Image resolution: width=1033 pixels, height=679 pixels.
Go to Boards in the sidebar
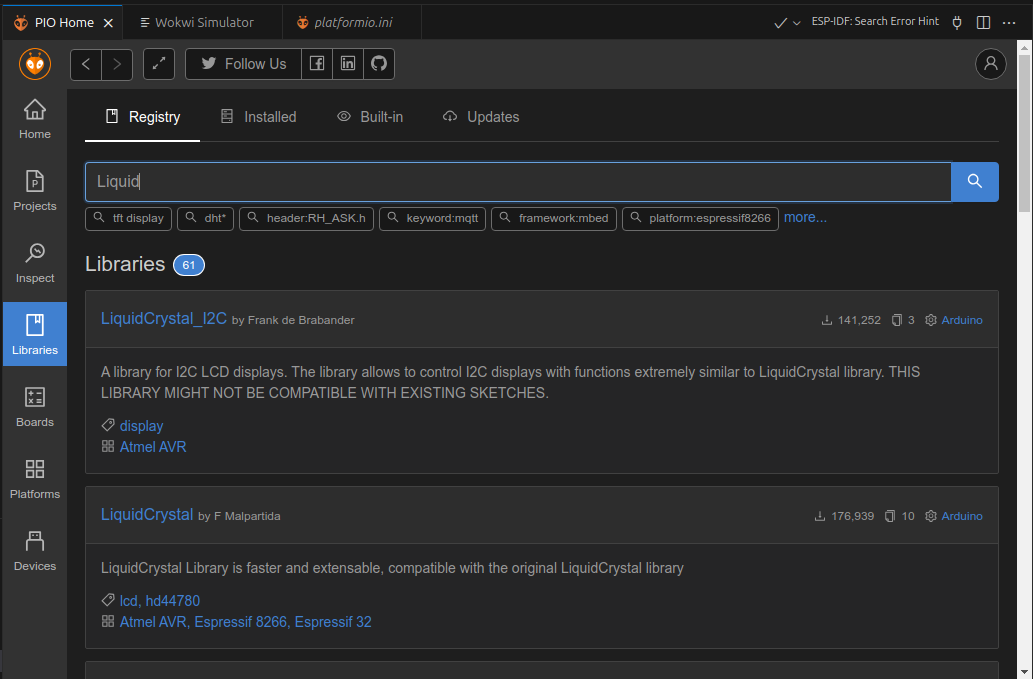[35, 407]
